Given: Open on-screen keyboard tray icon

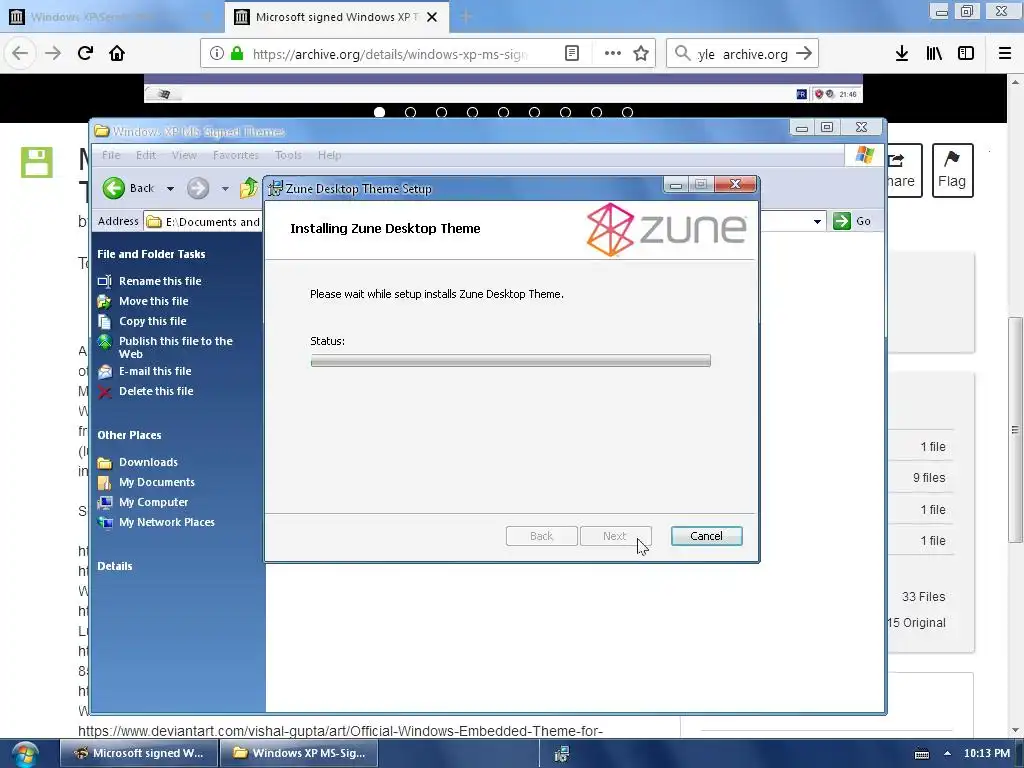Looking at the screenshot, I should 921,754.
